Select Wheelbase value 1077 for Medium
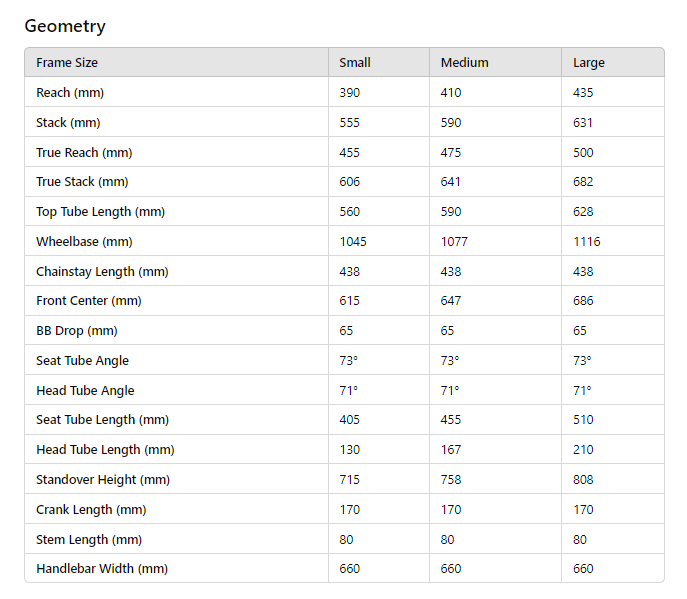The image size is (687, 599). (x=454, y=242)
